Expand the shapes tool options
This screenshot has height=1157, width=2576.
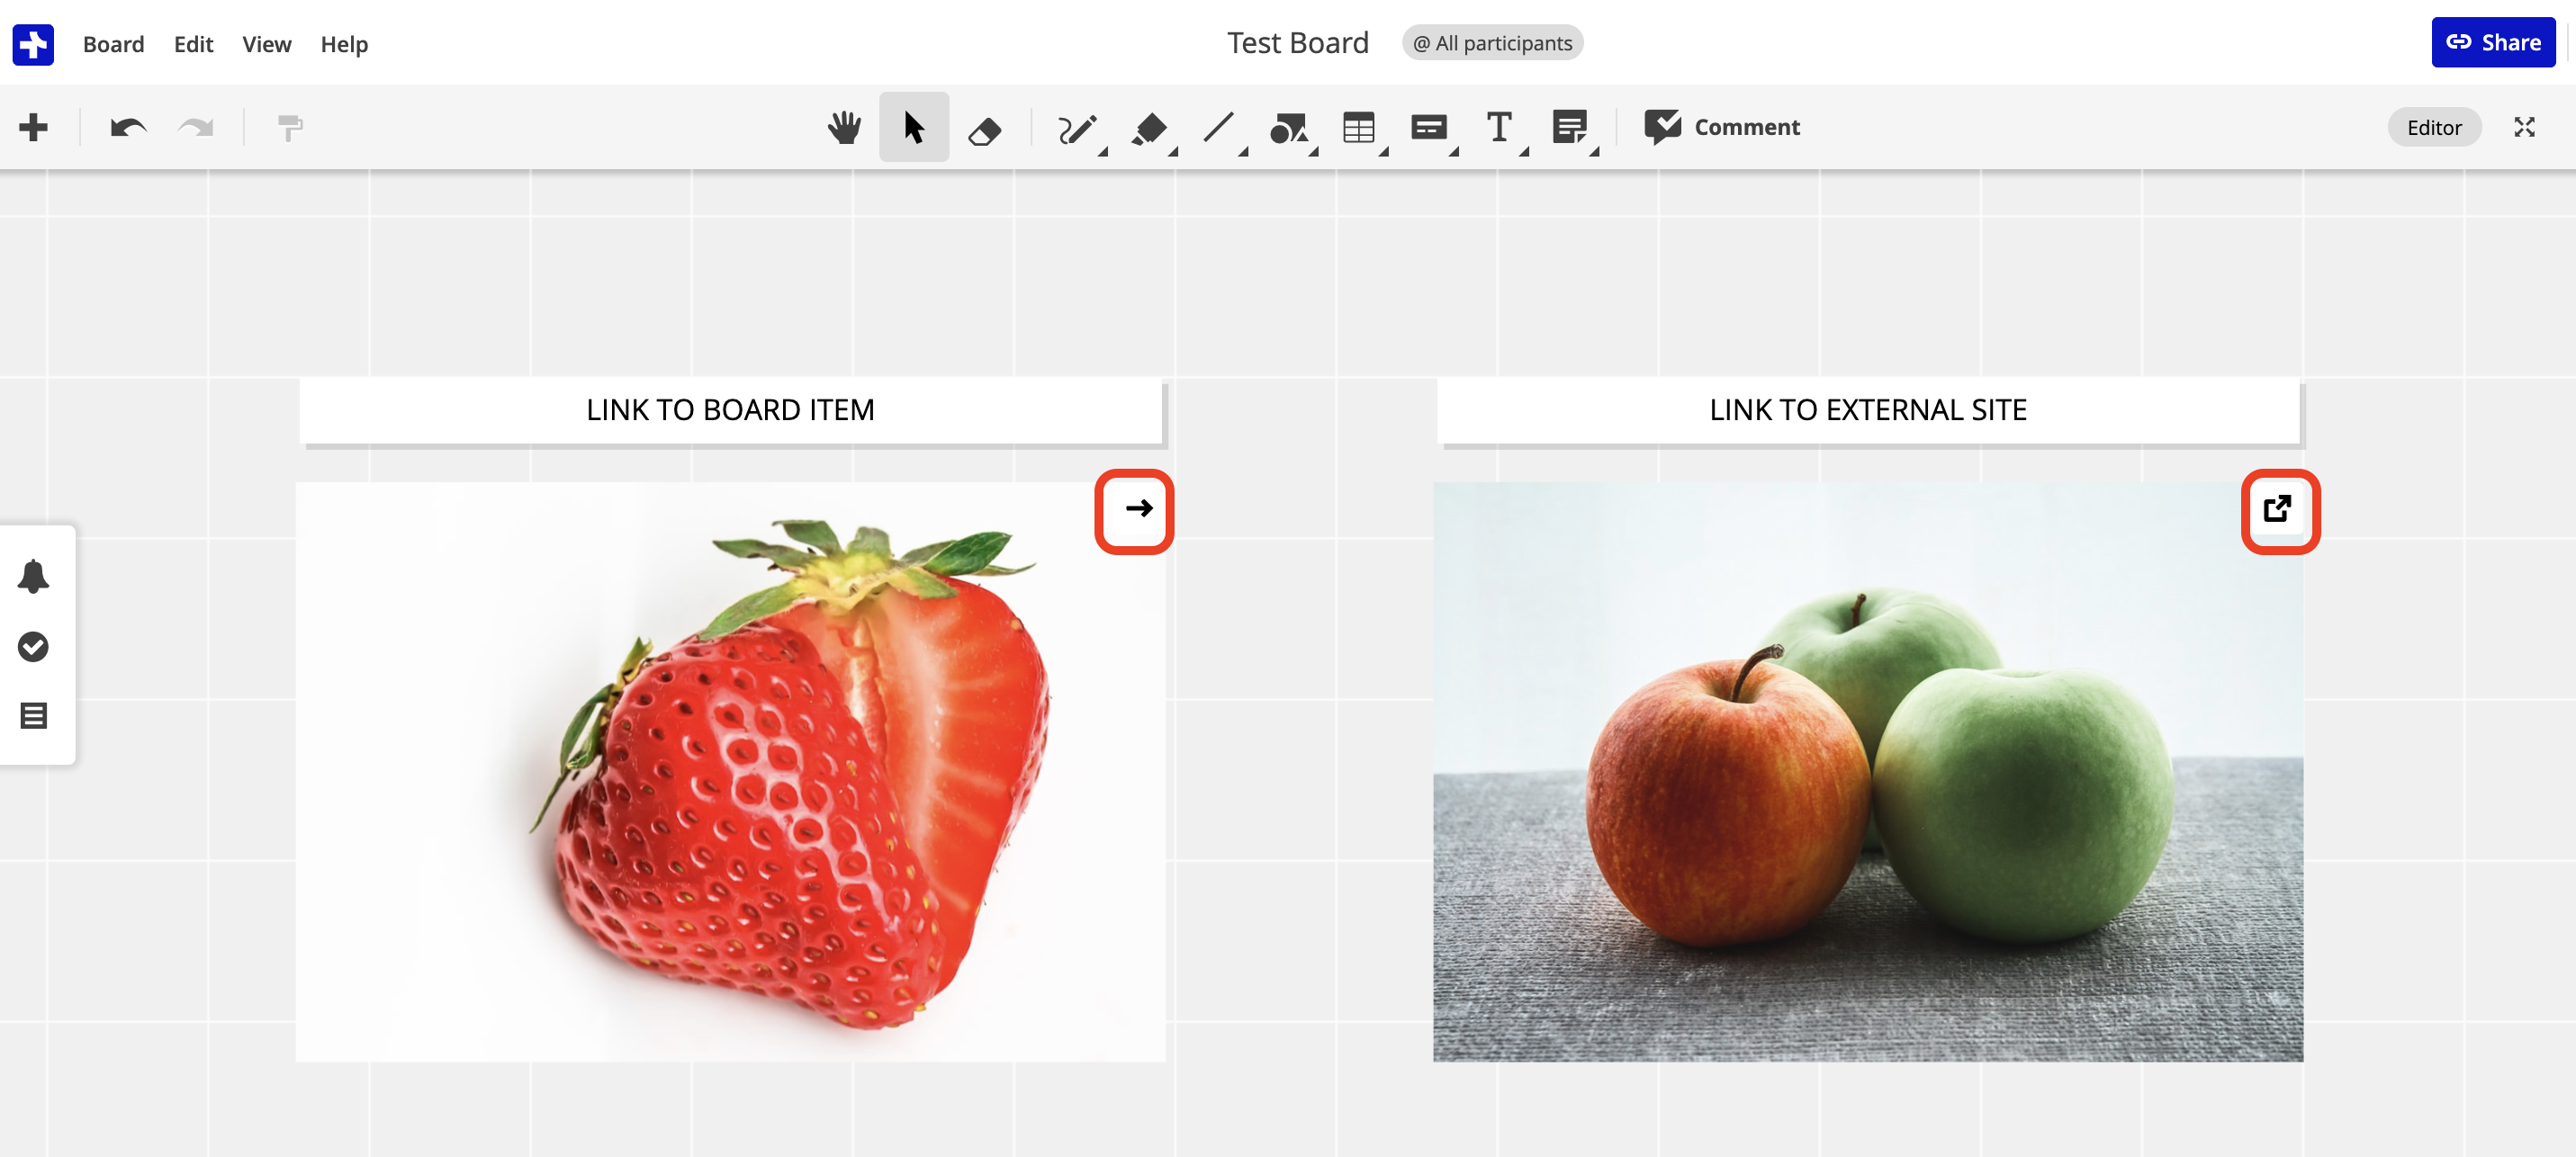pyautogui.click(x=1314, y=151)
